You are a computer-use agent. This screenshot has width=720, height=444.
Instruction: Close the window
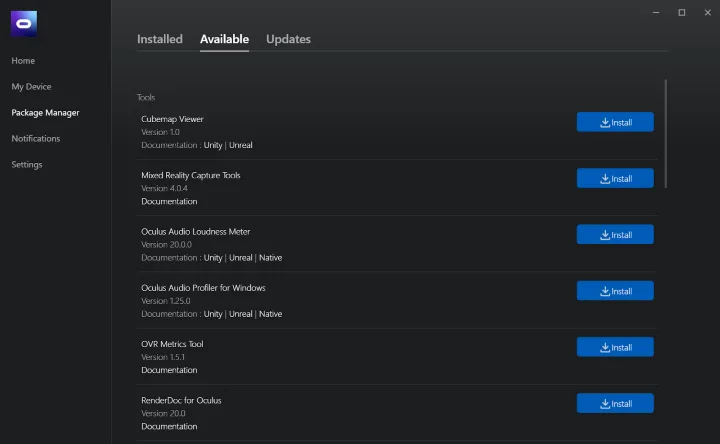pos(708,12)
